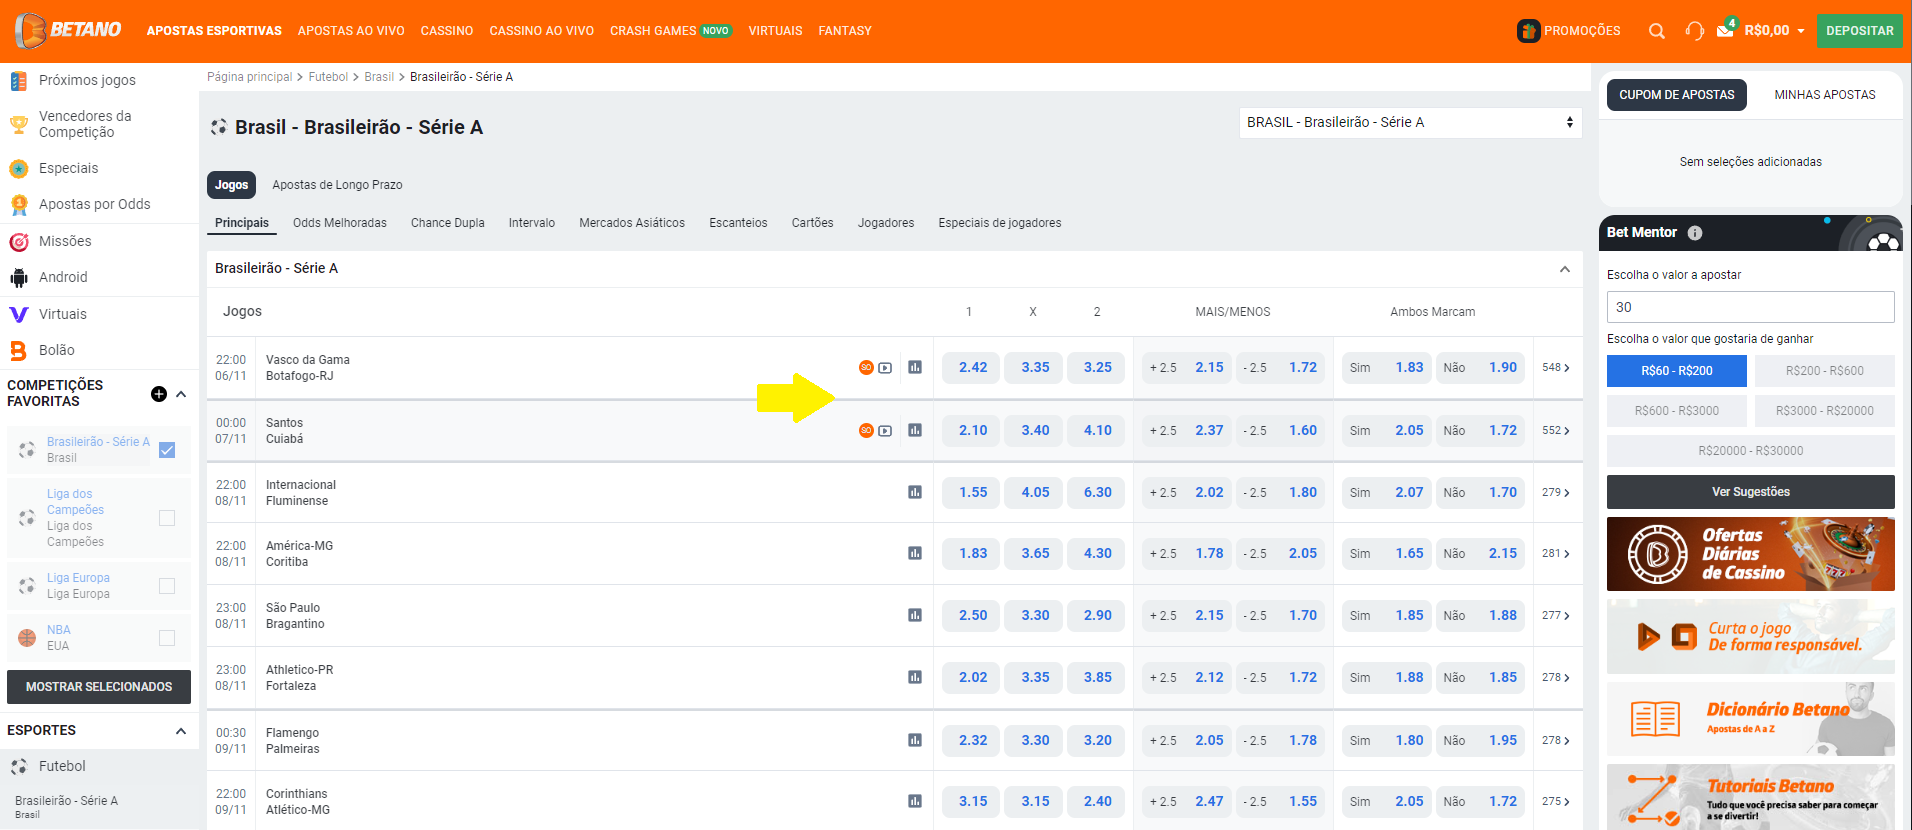Image resolution: width=1912 pixels, height=830 pixels.
Task: Open Dicionário Betano banner
Action: pyautogui.click(x=1751, y=719)
